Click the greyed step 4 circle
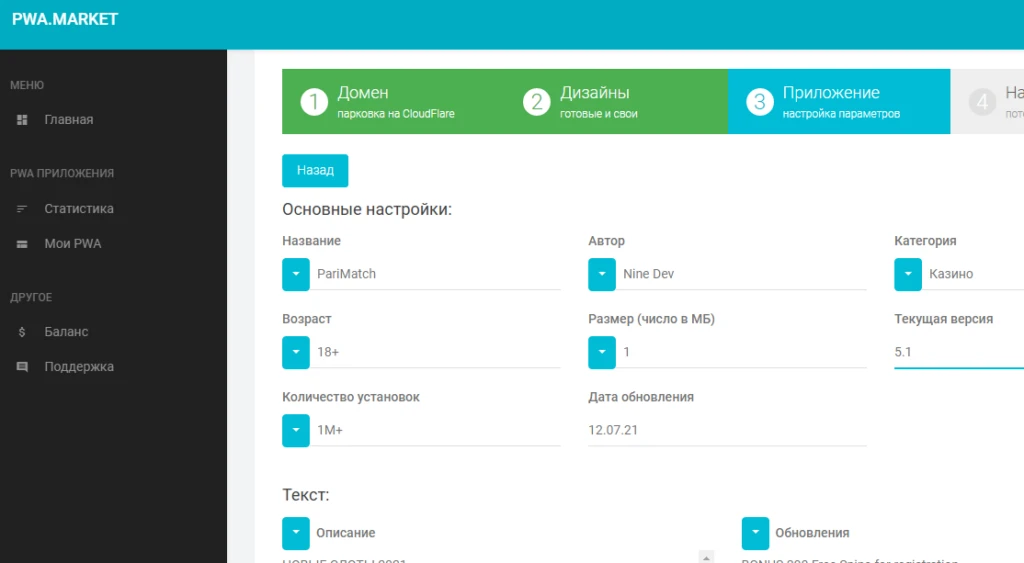This screenshot has width=1024, height=563. [982, 102]
